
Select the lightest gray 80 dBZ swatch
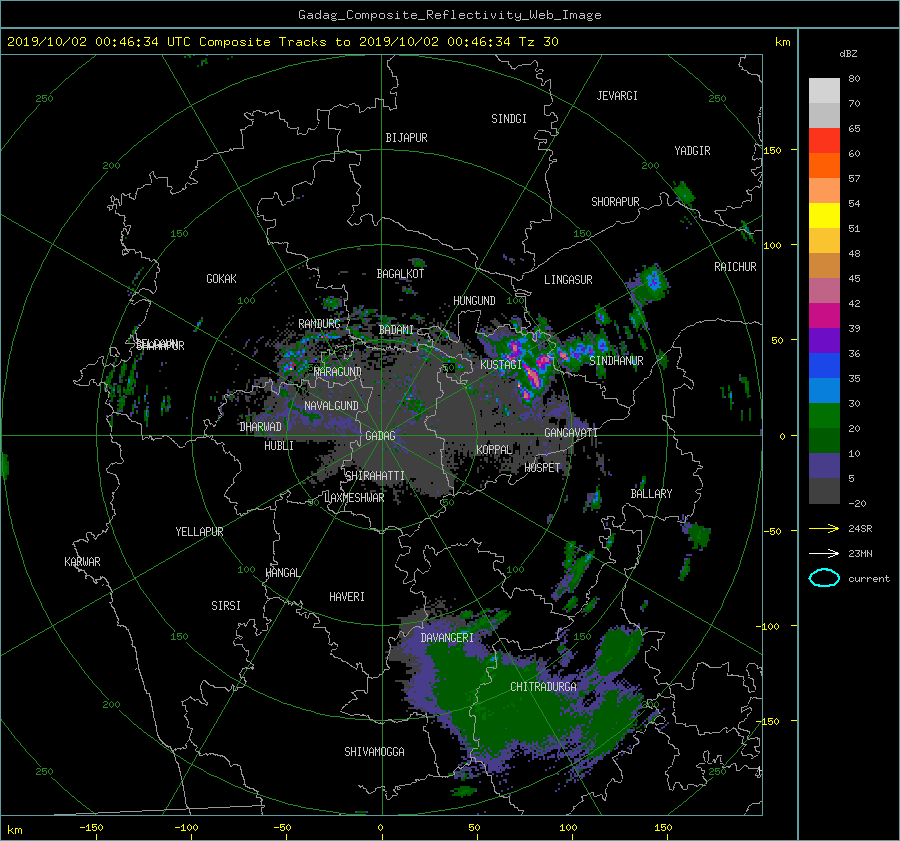[x=824, y=91]
